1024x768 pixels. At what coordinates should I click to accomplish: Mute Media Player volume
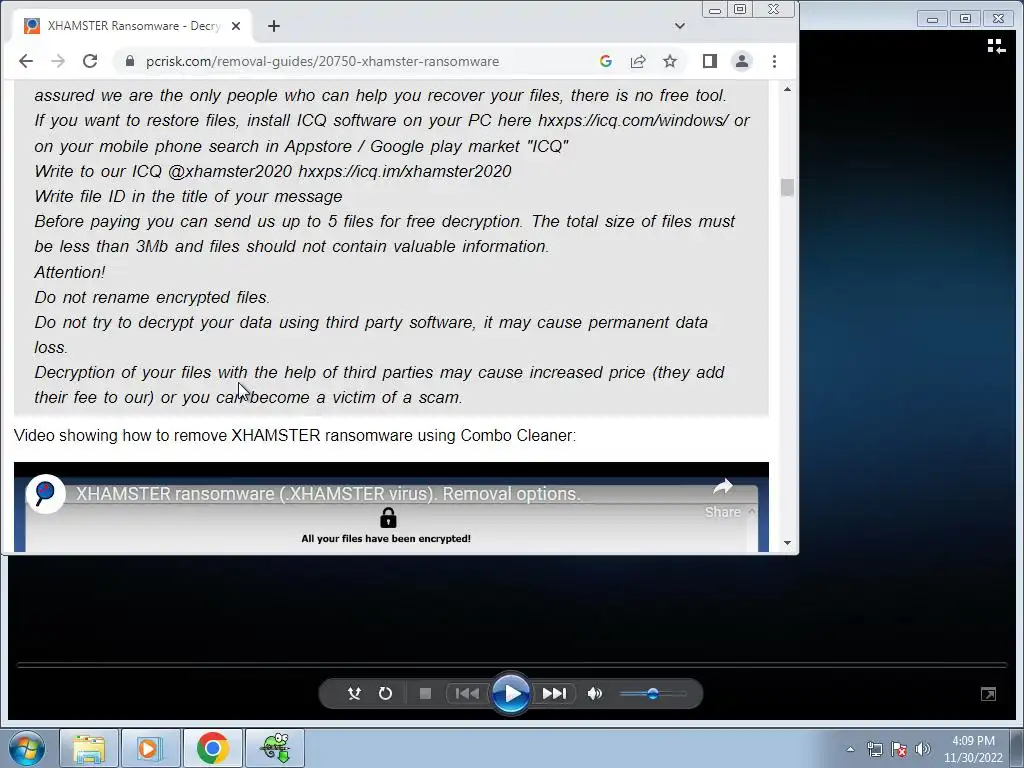tap(594, 694)
